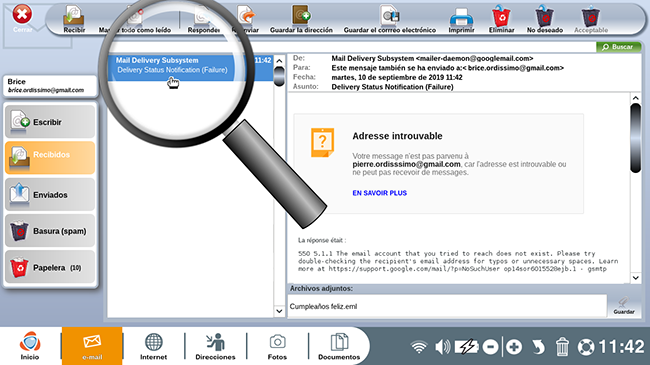This screenshot has width=650, height=365.
Task: Delete the message with Eliminar
Action: click(x=501, y=19)
